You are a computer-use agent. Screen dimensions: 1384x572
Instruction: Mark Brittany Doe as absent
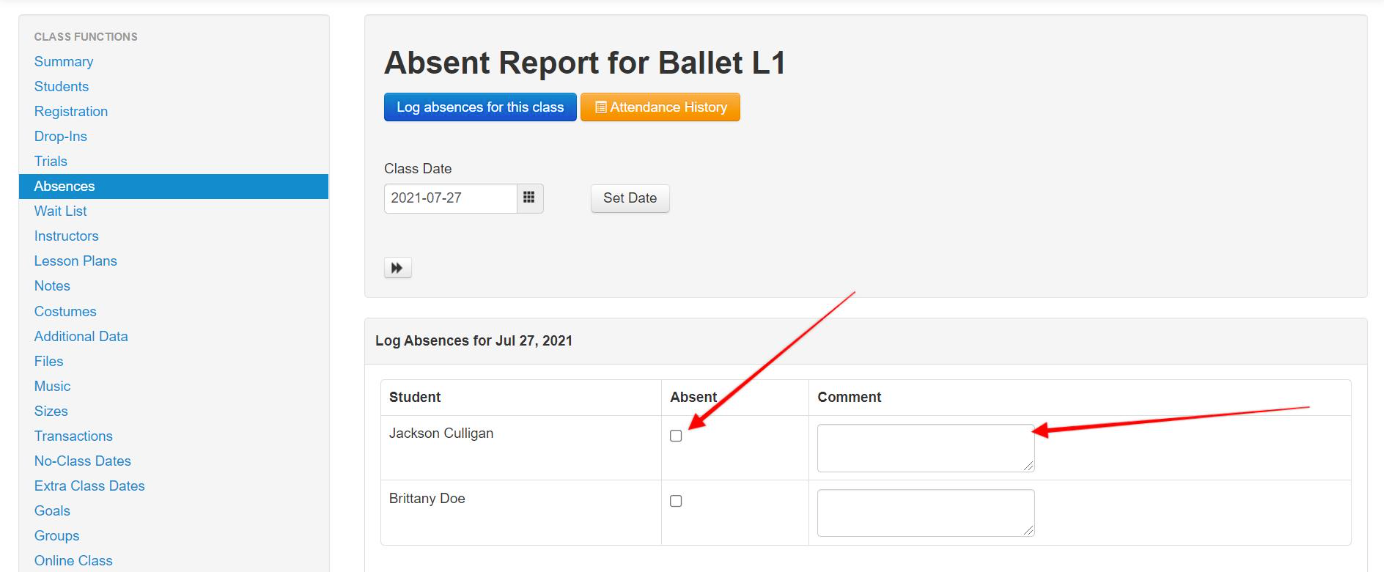coord(676,501)
